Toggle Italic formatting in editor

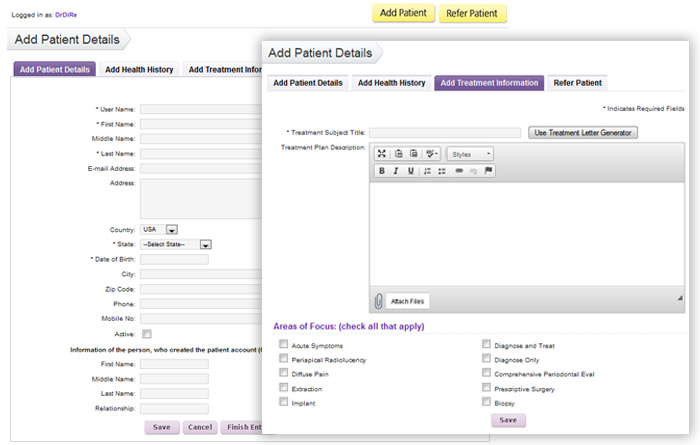[x=396, y=171]
